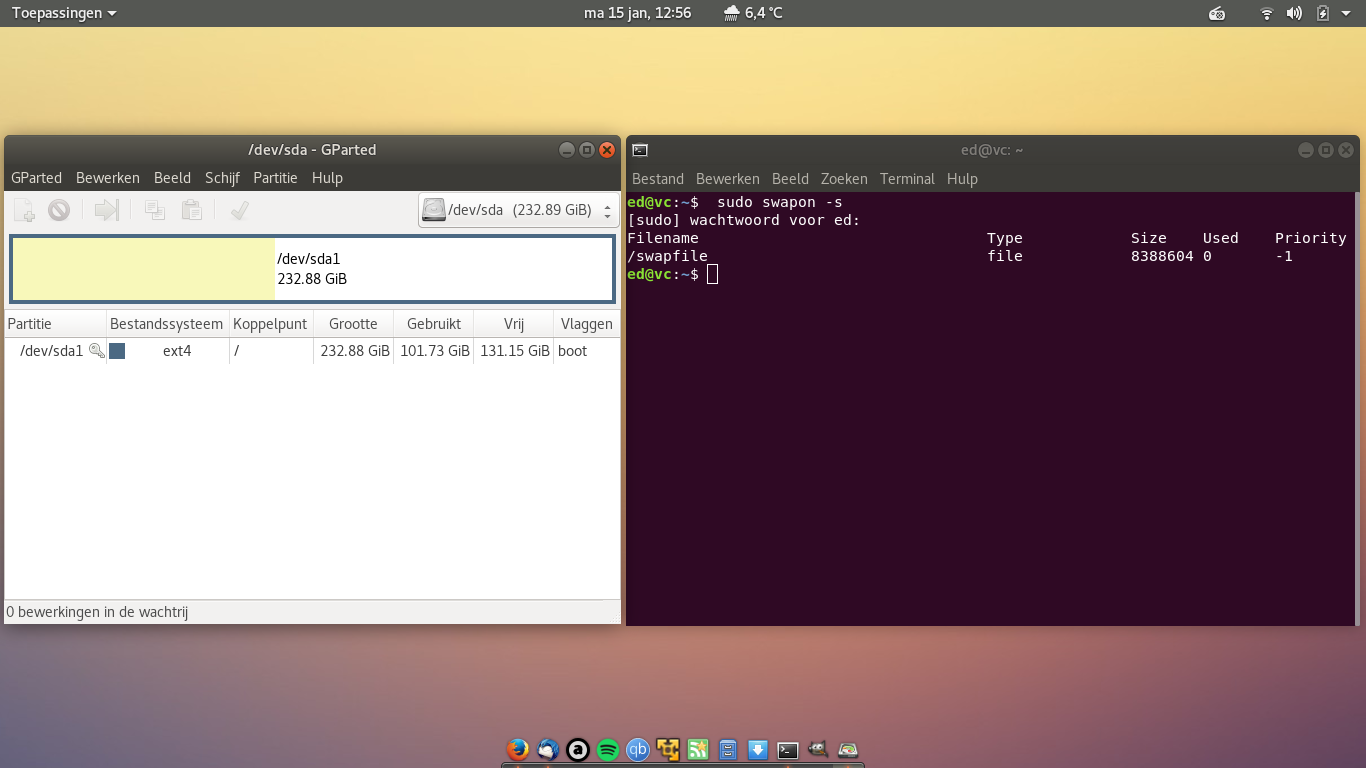Image resolution: width=1366 pixels, height=768 pixels.
Task: Click the blue download arrow dock icon
Action: [758, 749]
